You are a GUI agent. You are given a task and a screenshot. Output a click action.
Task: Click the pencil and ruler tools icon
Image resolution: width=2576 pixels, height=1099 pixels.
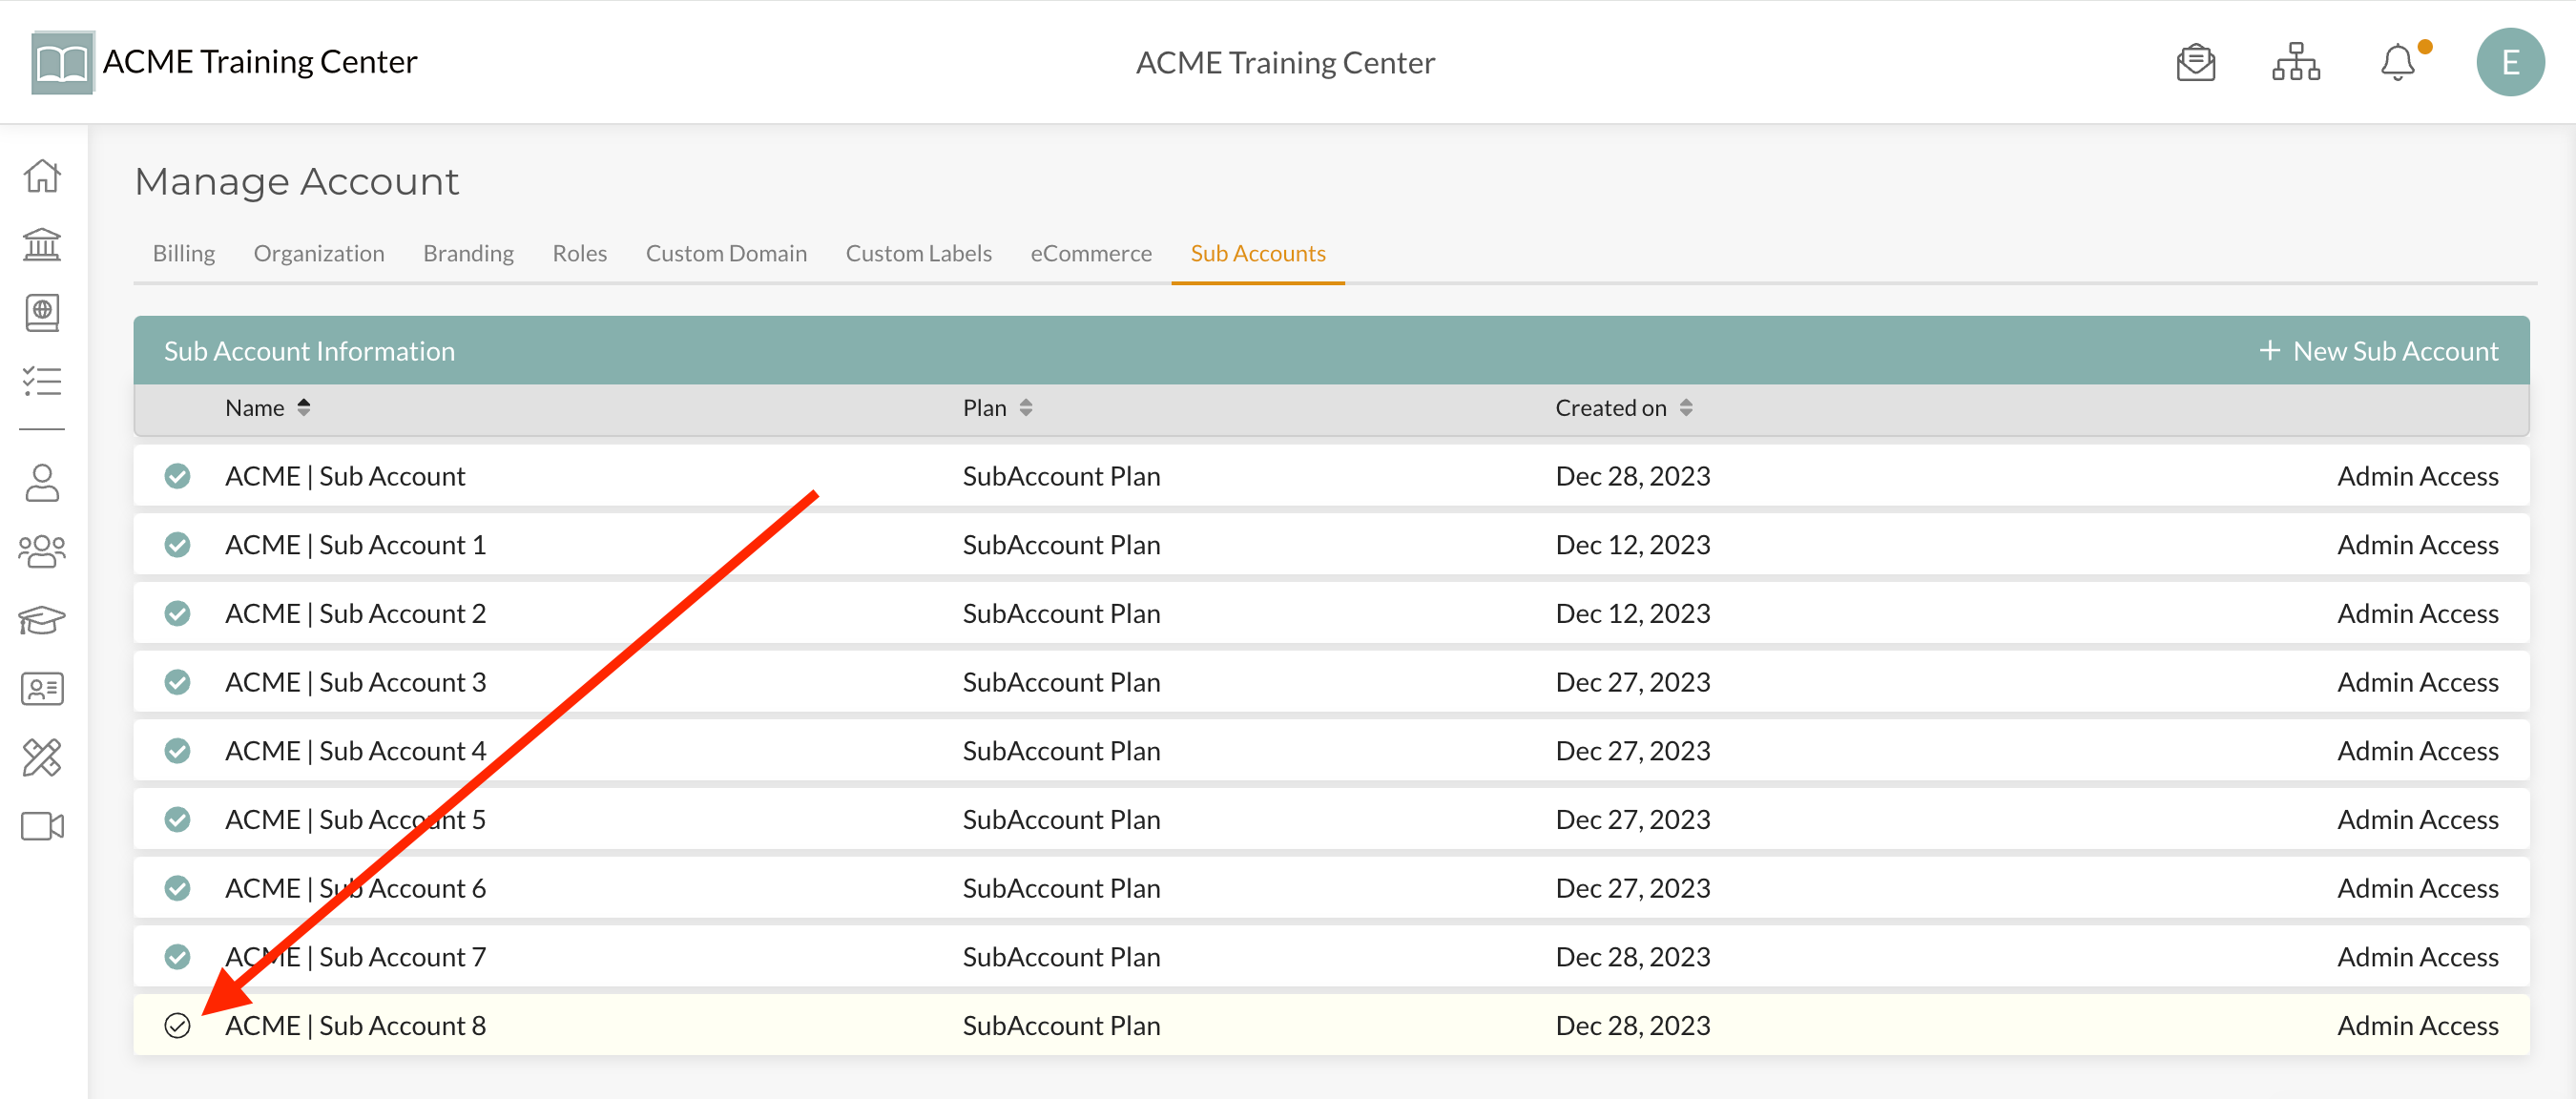pyautogui.click(x=42, y=757)
